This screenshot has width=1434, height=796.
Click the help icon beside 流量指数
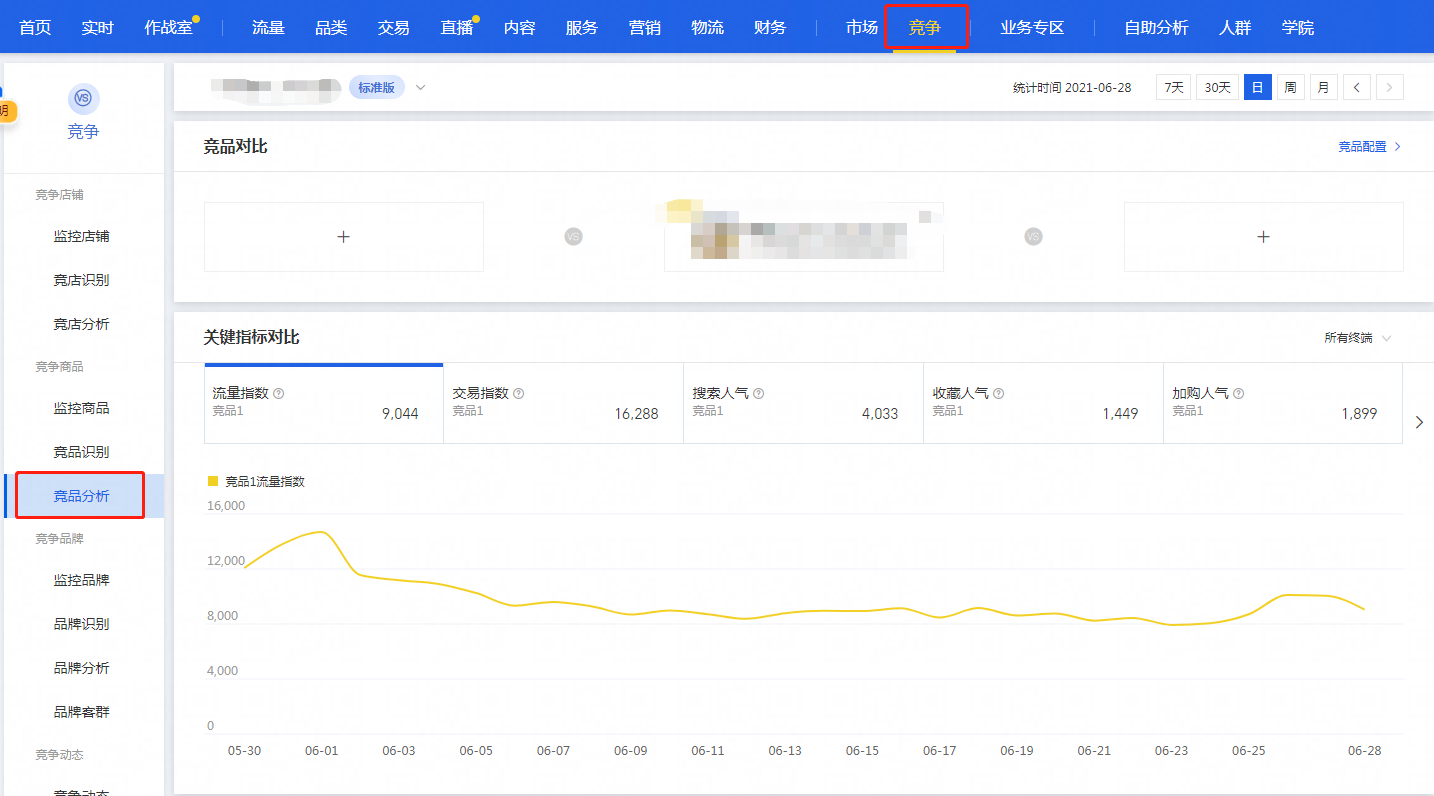point(279,394)
